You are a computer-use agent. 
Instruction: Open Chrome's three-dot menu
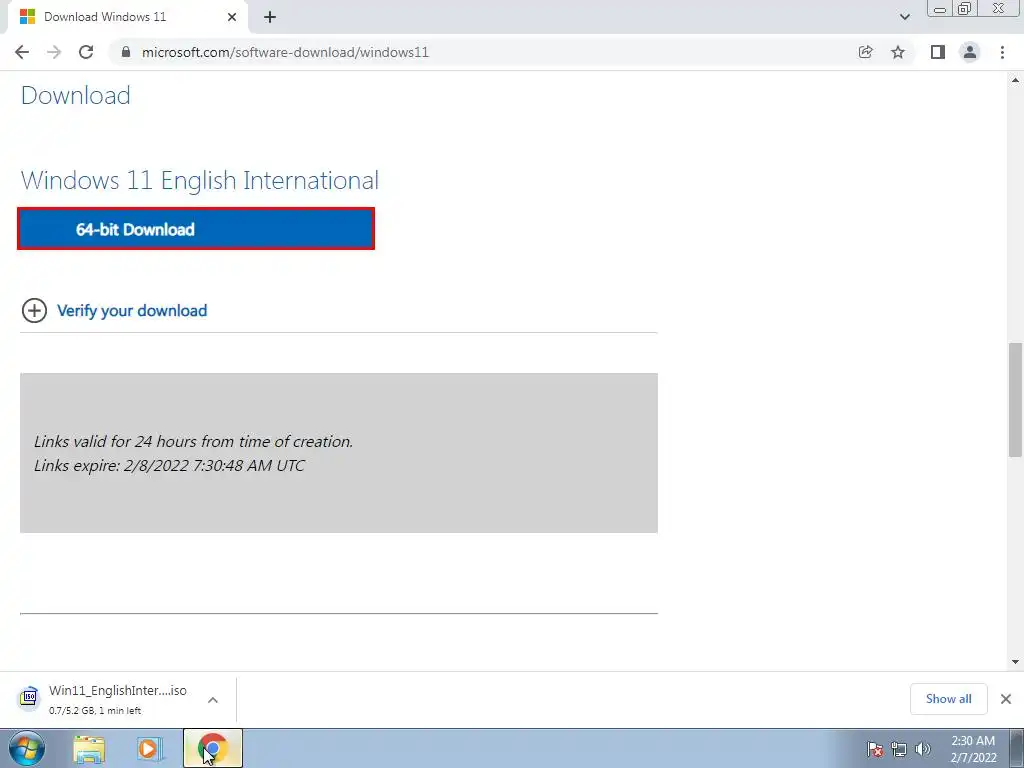(1002, 52)
